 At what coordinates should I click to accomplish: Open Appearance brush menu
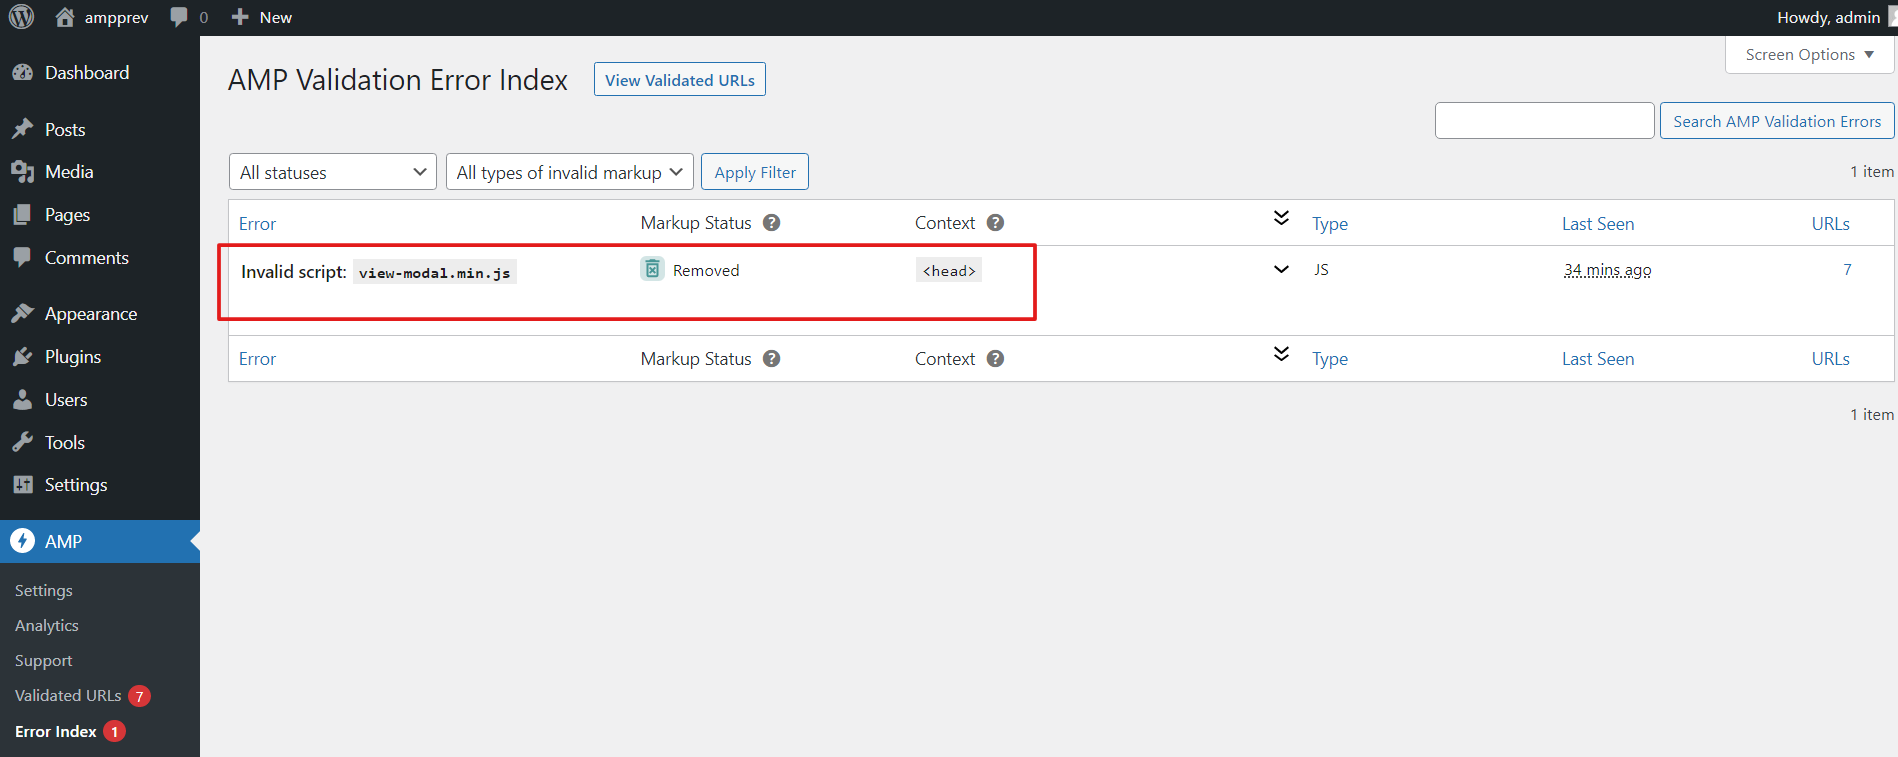point(23,314)
